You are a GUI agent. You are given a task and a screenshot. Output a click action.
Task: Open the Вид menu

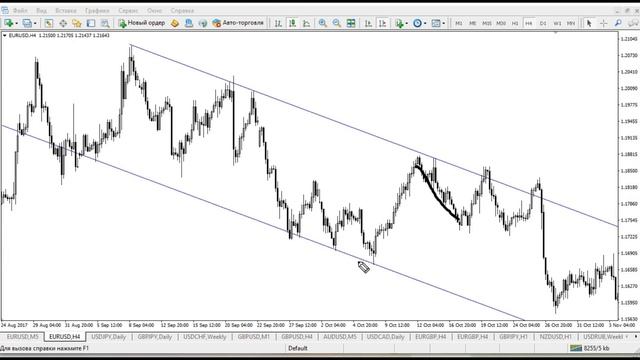pyautogui.click(x=41, y=11)
